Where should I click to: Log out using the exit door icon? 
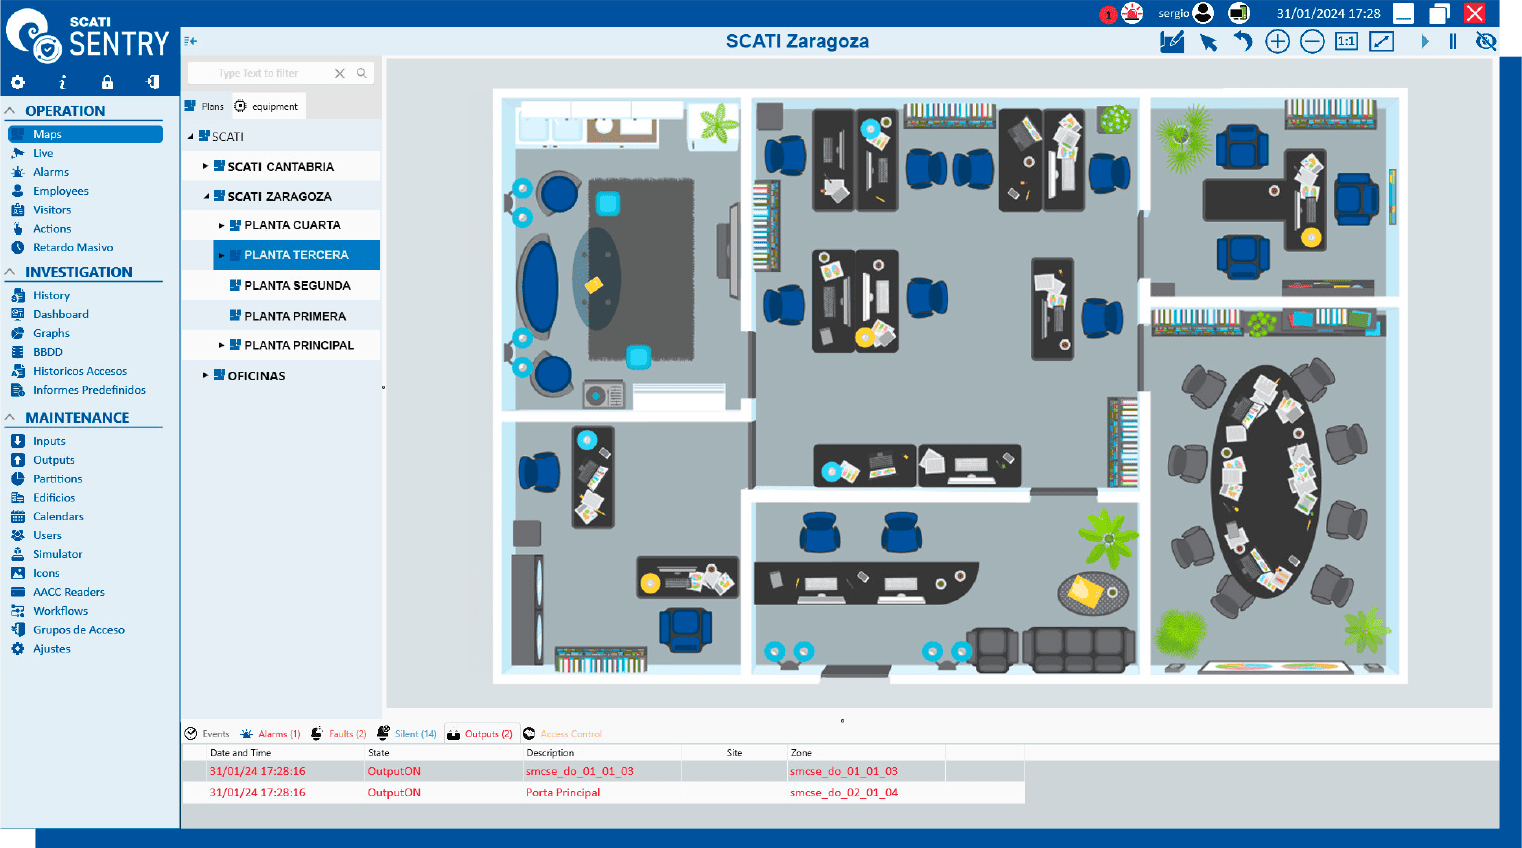[153, 82]
